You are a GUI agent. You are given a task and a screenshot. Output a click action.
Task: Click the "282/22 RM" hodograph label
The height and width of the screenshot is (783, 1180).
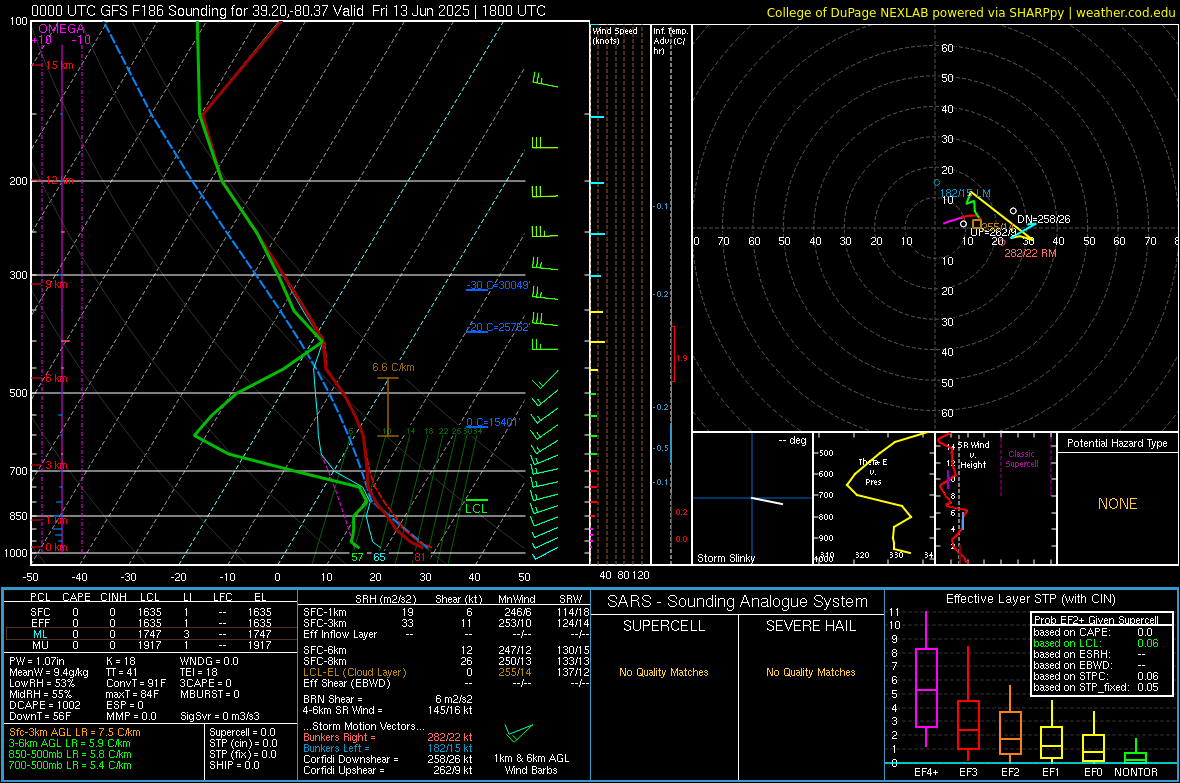[x=1030, y=253]
